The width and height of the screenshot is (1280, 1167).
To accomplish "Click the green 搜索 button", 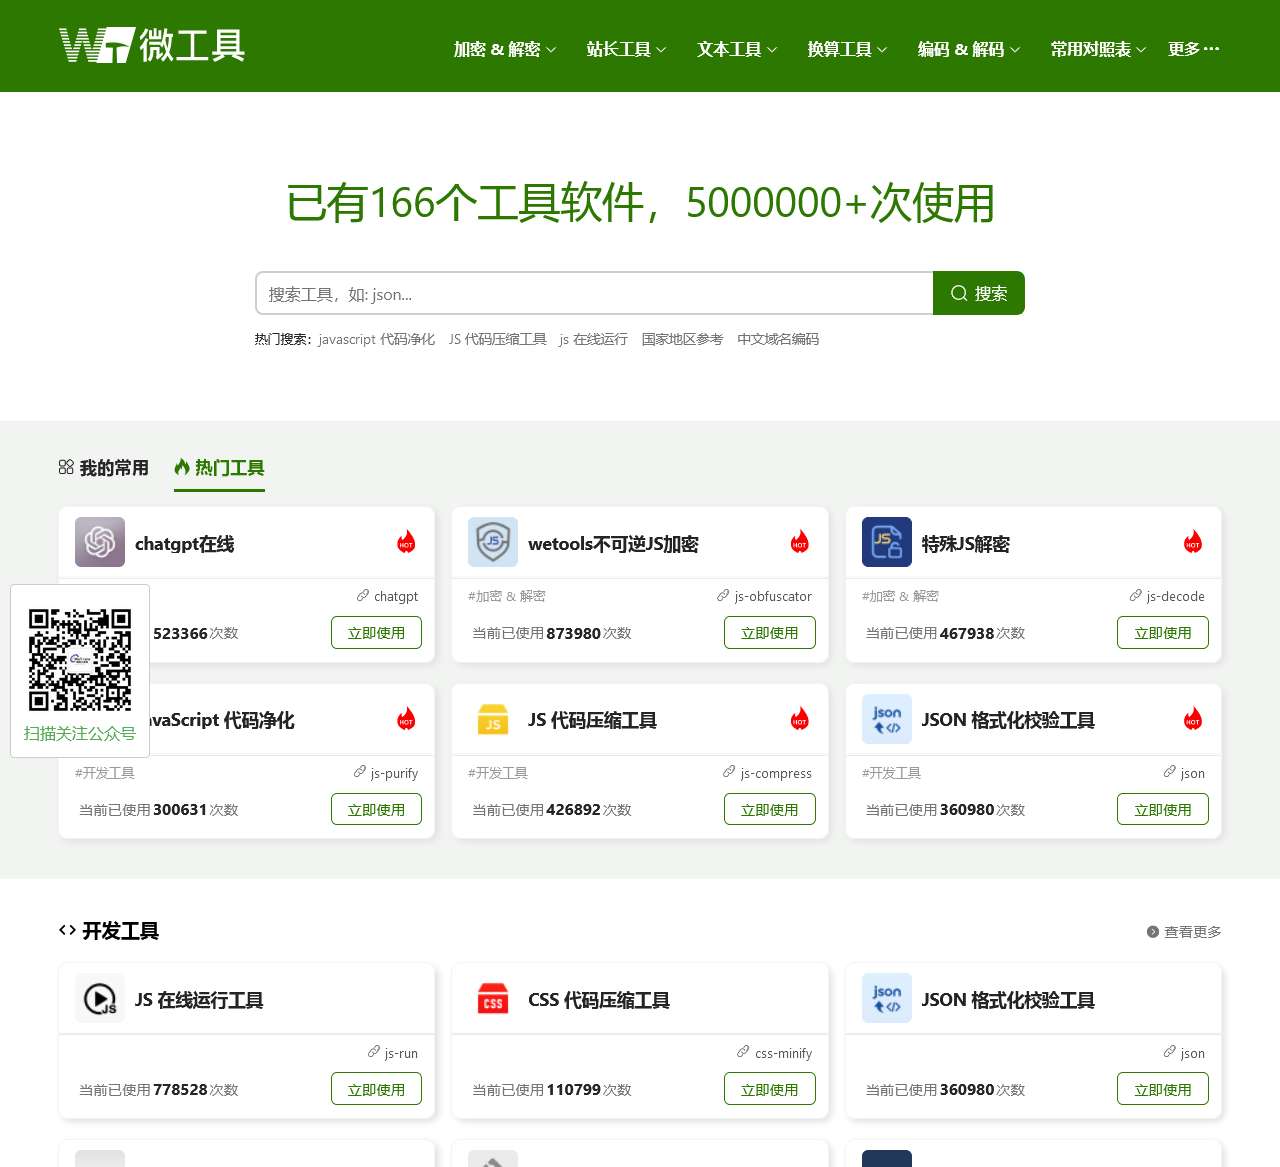I will pyautogui.click(x=978, y=293).
